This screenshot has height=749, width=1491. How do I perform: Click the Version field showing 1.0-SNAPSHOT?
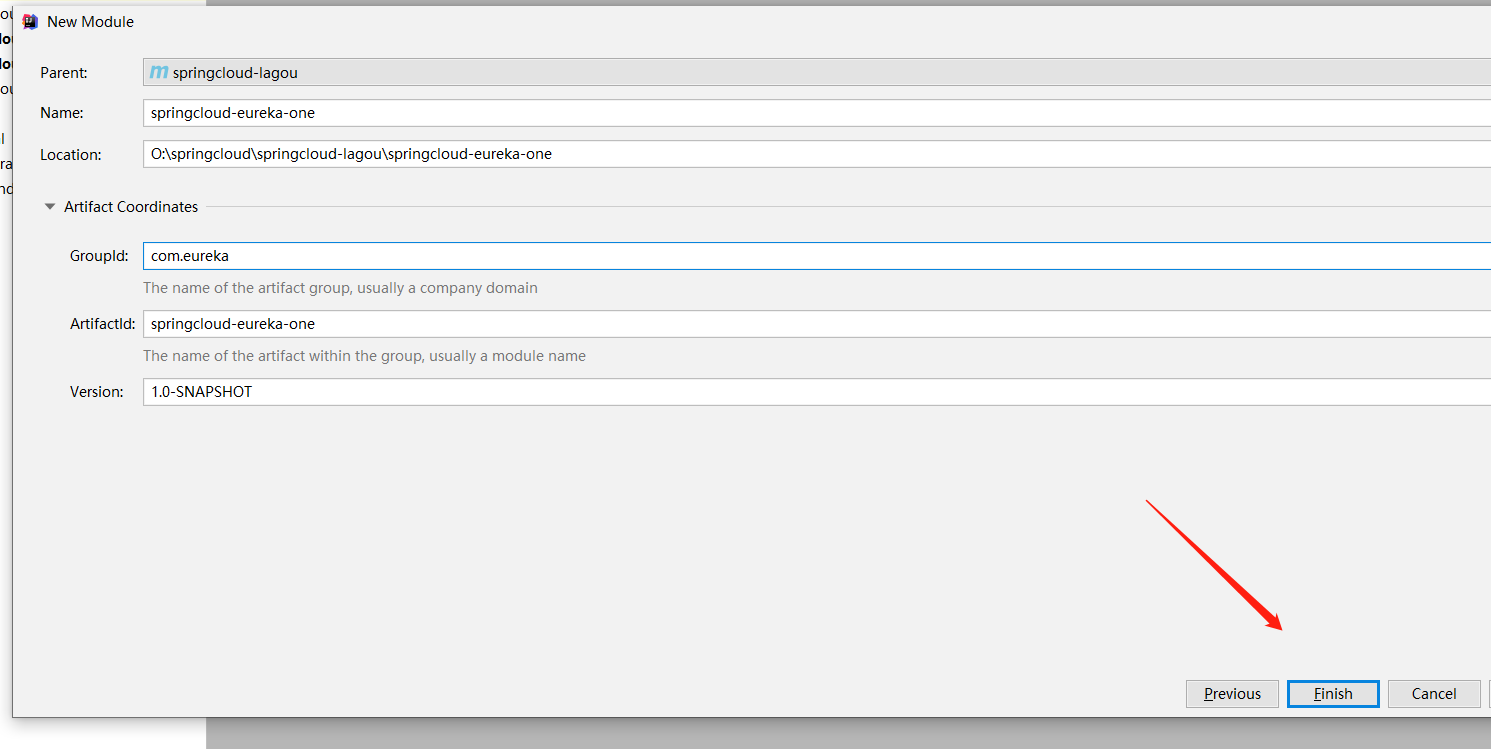click(817, 392)
